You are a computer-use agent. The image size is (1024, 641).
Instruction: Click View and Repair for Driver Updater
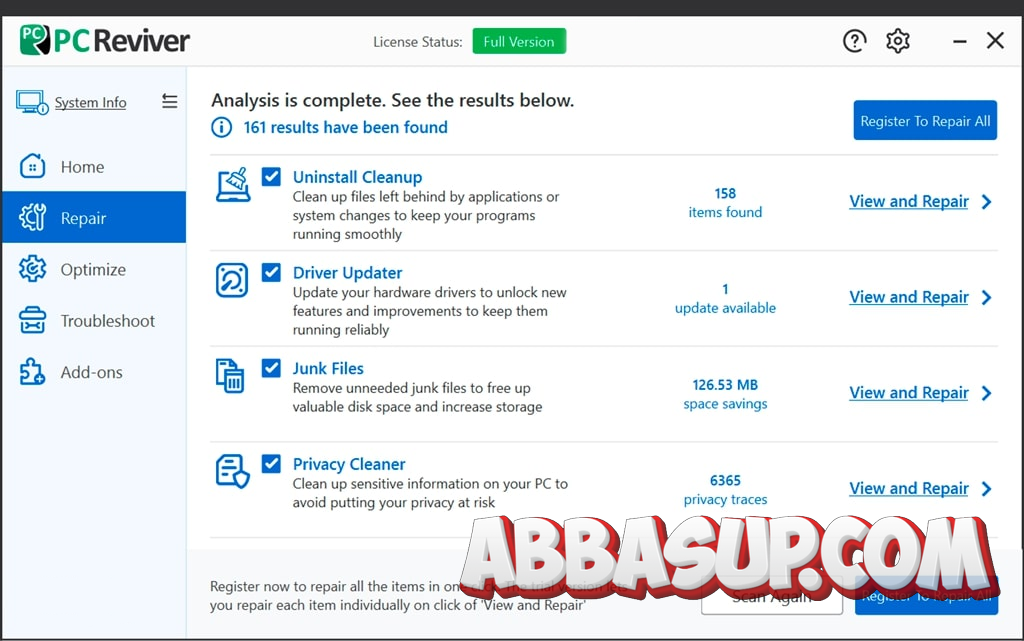[x=908, y=297]
